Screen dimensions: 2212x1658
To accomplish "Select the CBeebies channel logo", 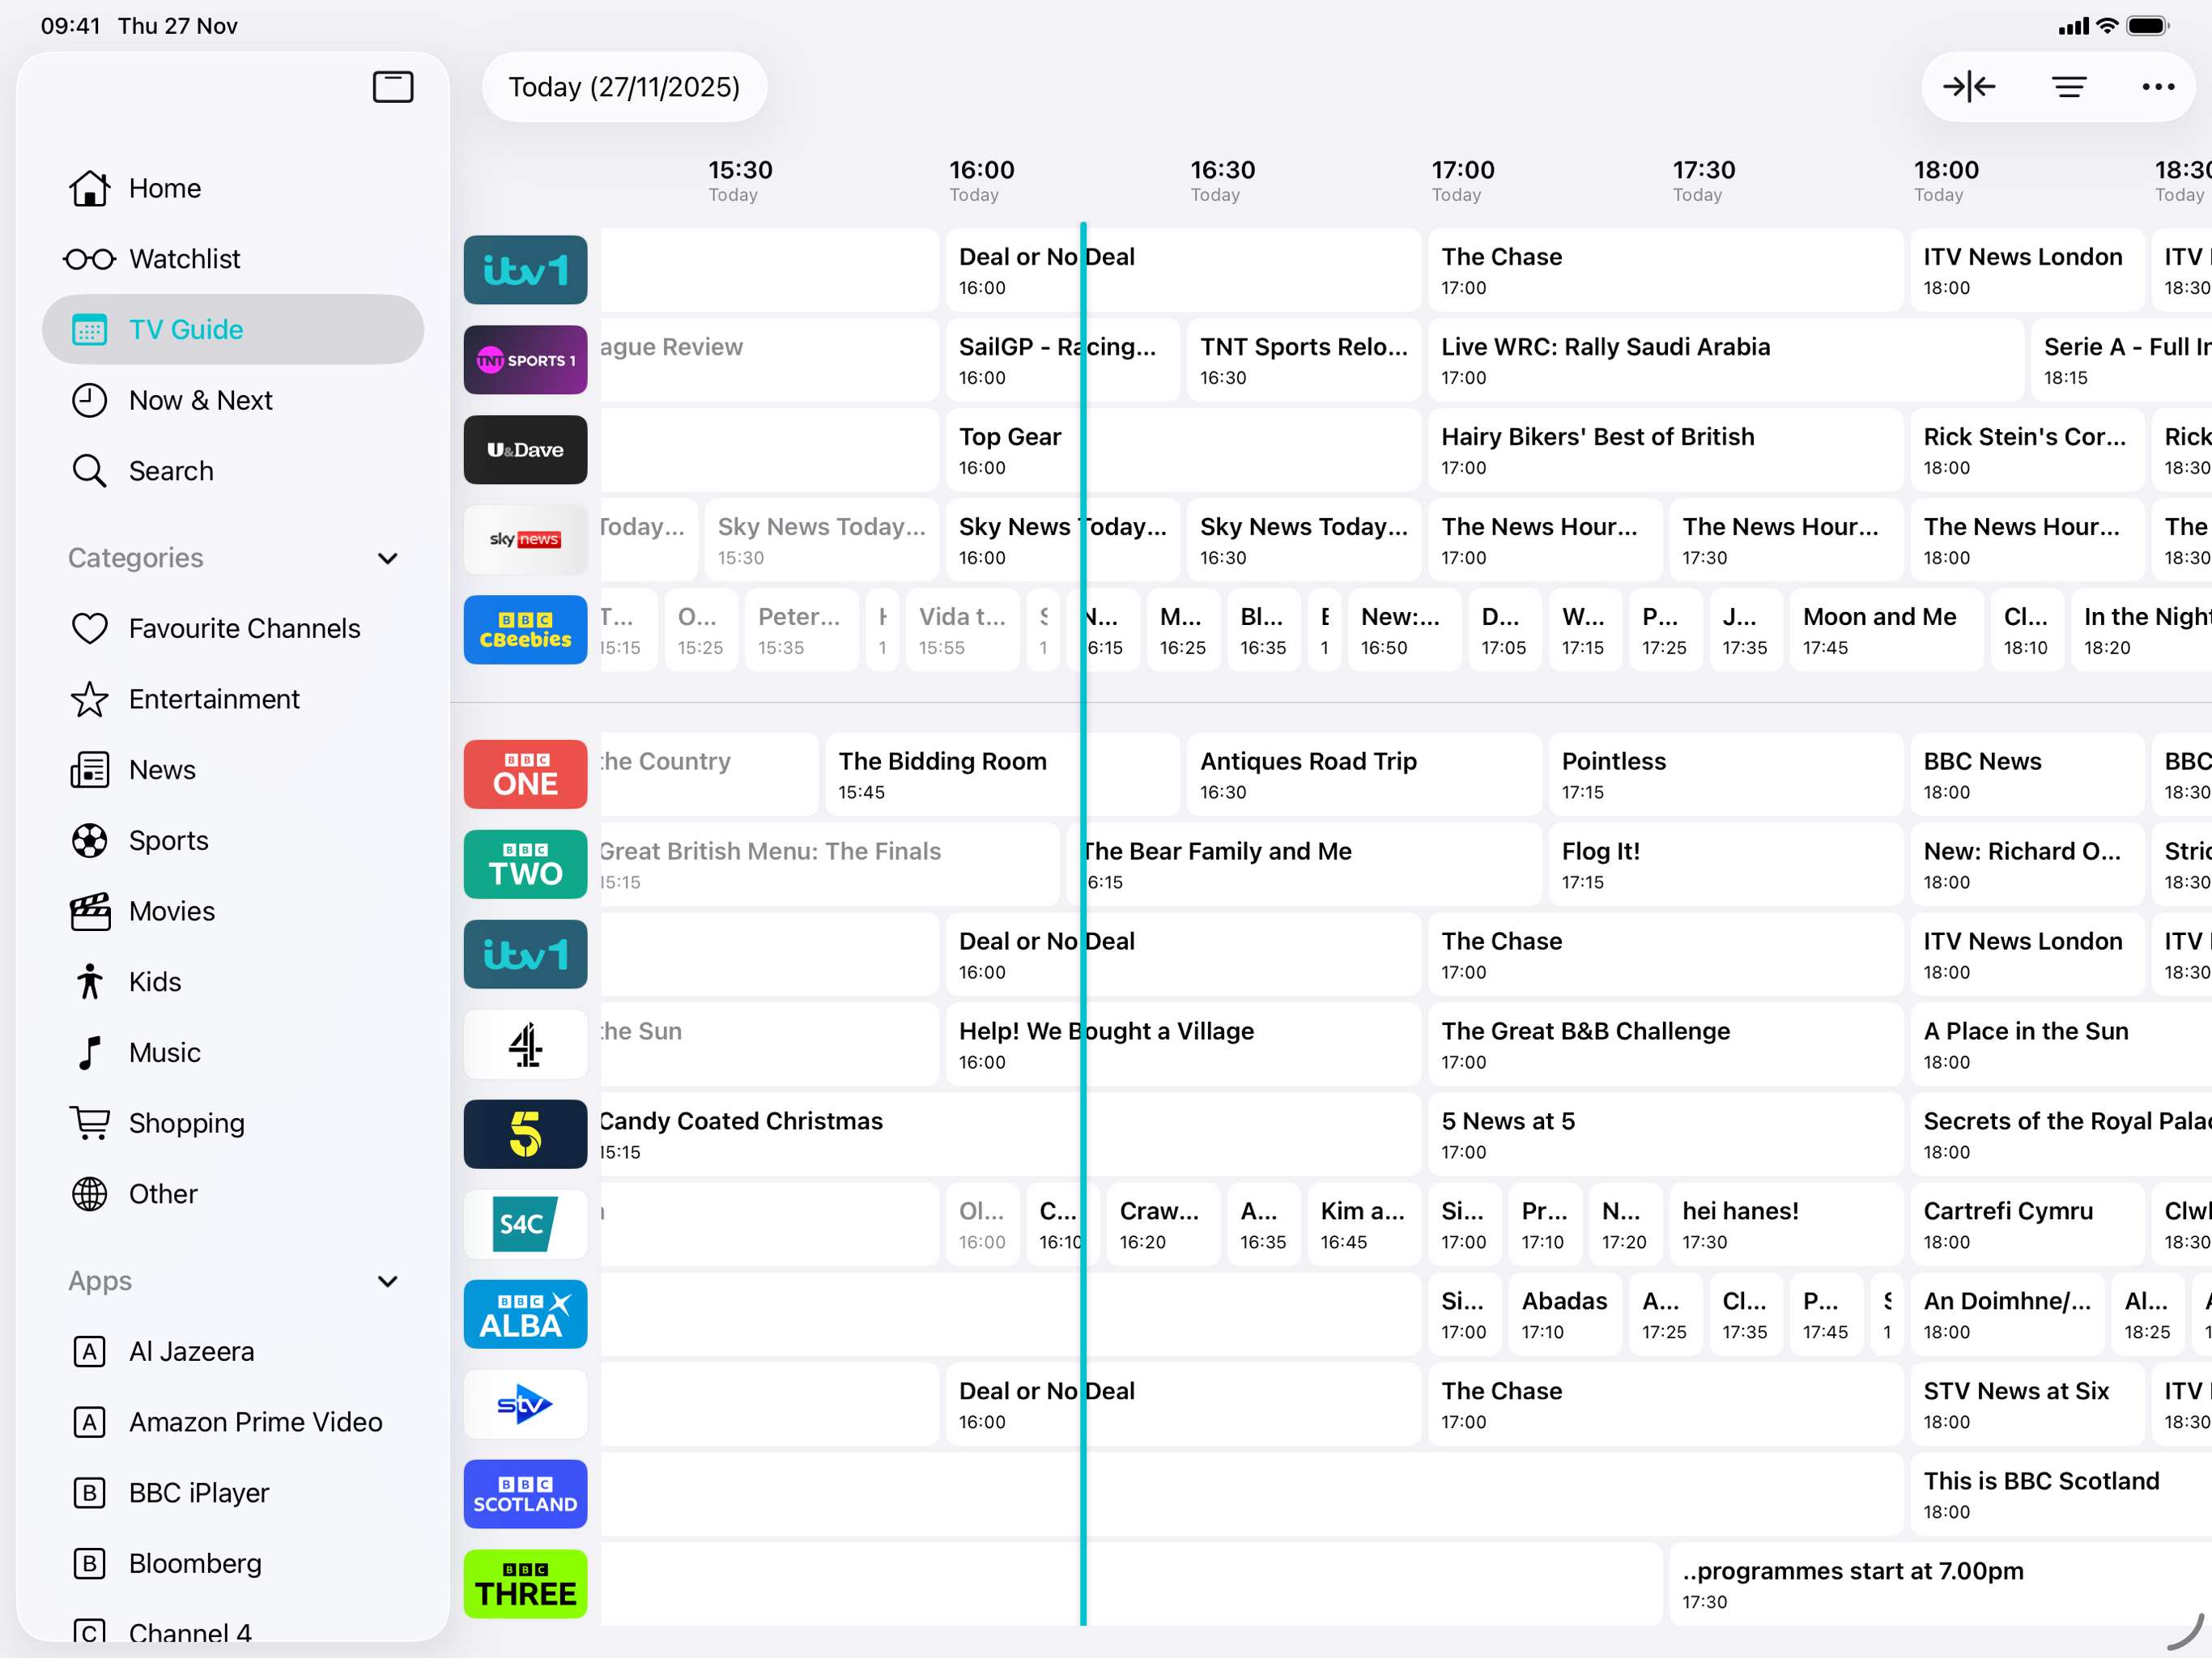I will (525, 630).
